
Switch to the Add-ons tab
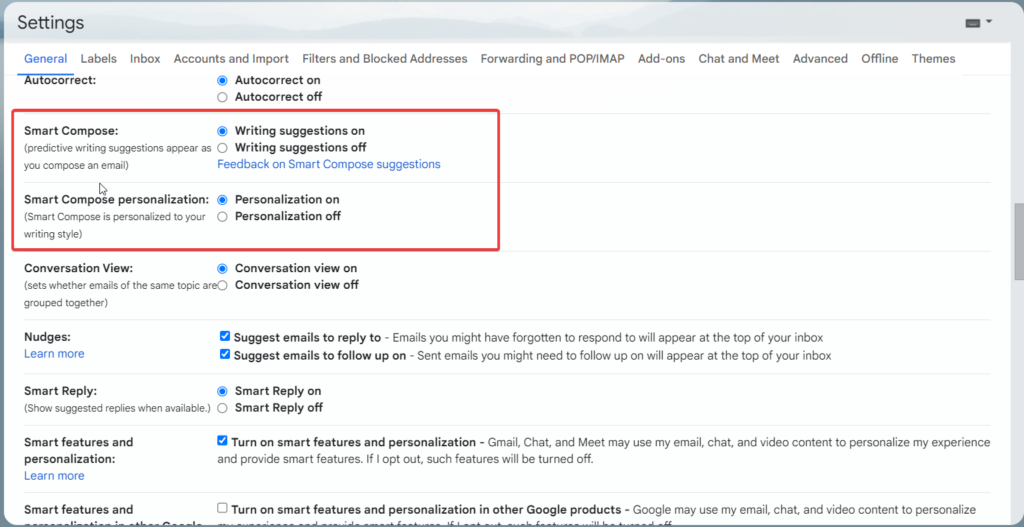[662, 59]
